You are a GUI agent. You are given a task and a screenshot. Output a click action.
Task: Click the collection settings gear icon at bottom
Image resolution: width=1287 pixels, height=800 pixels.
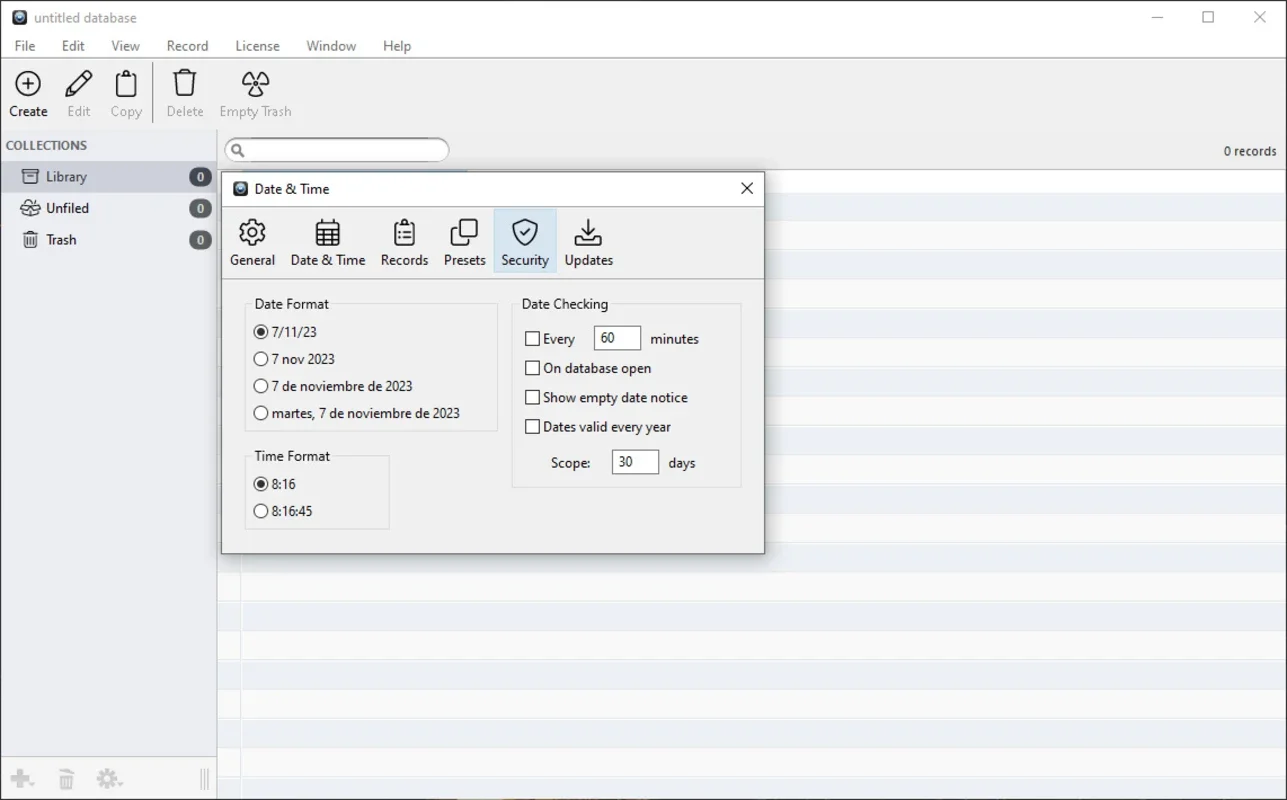coord(109,779)
